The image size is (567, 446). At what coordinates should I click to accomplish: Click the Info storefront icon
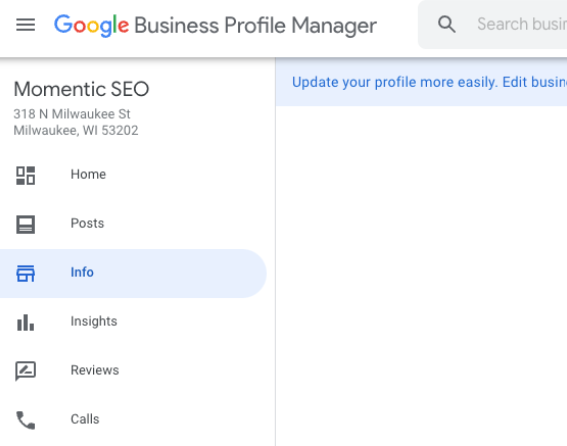click(25, 273)
